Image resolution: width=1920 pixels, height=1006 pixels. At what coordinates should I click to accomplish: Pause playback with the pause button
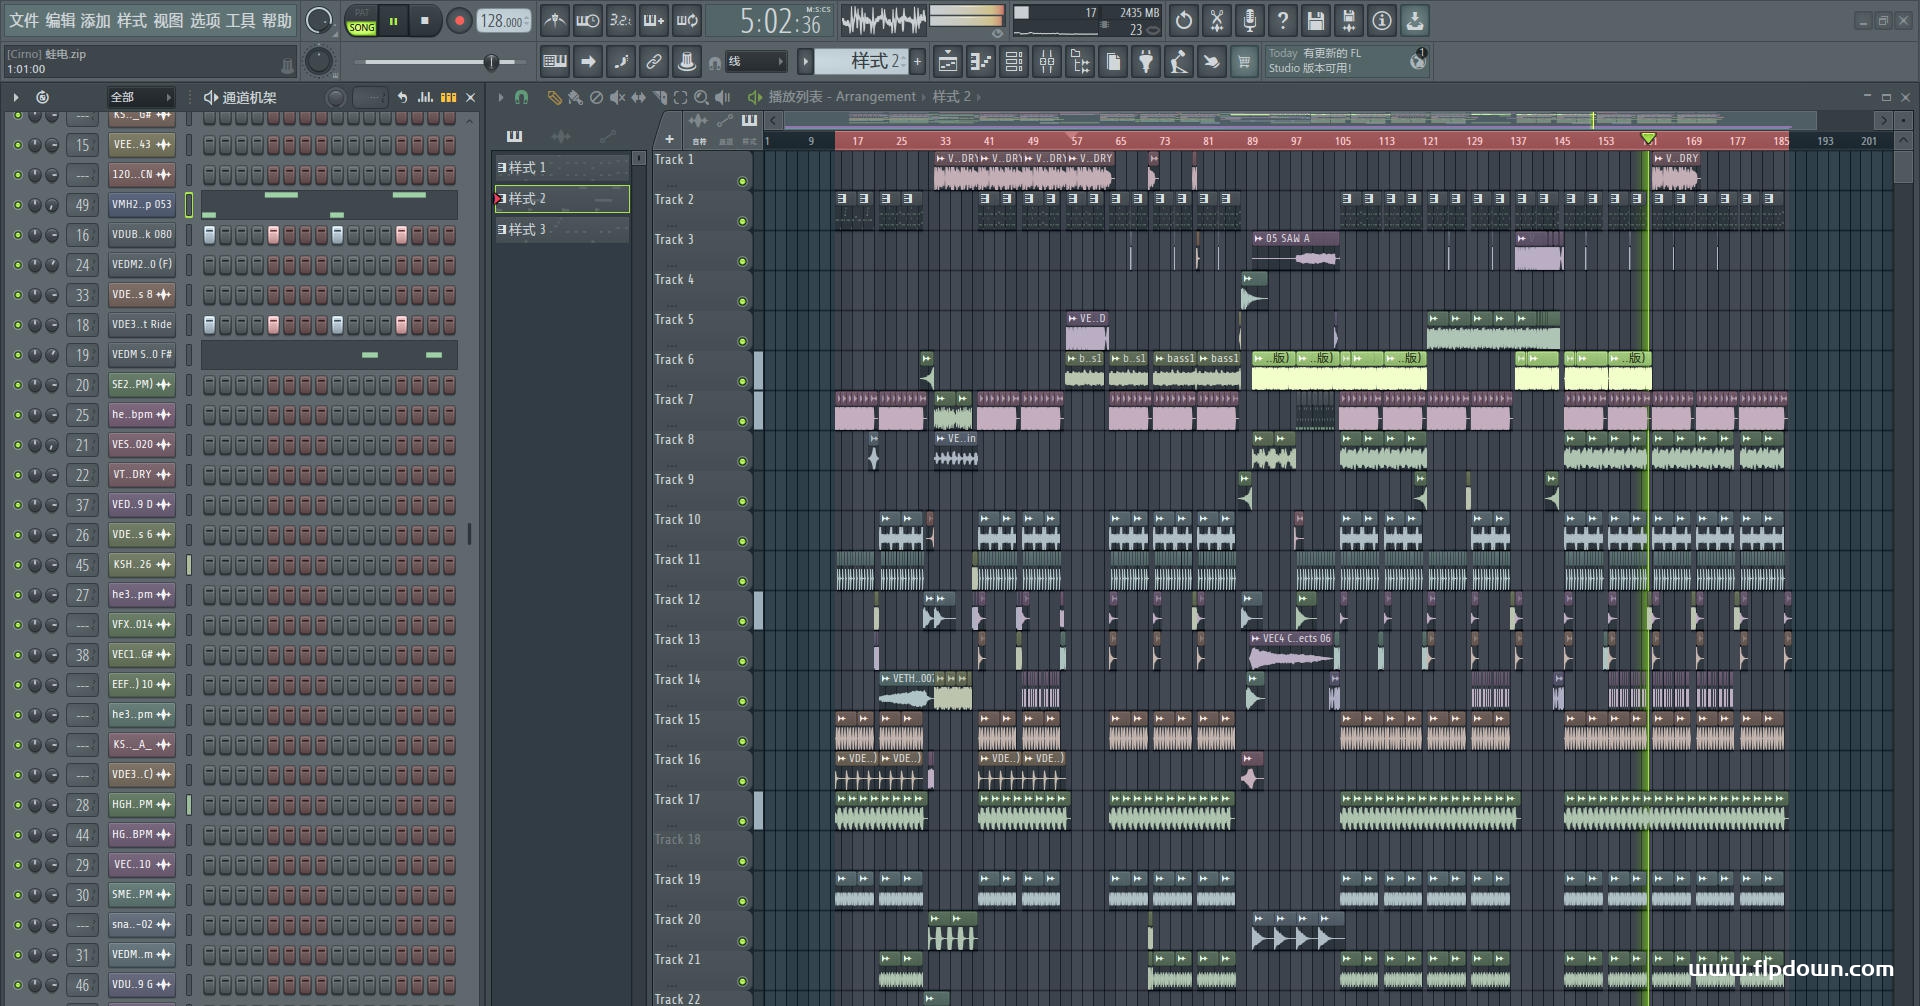coord(394,21)
